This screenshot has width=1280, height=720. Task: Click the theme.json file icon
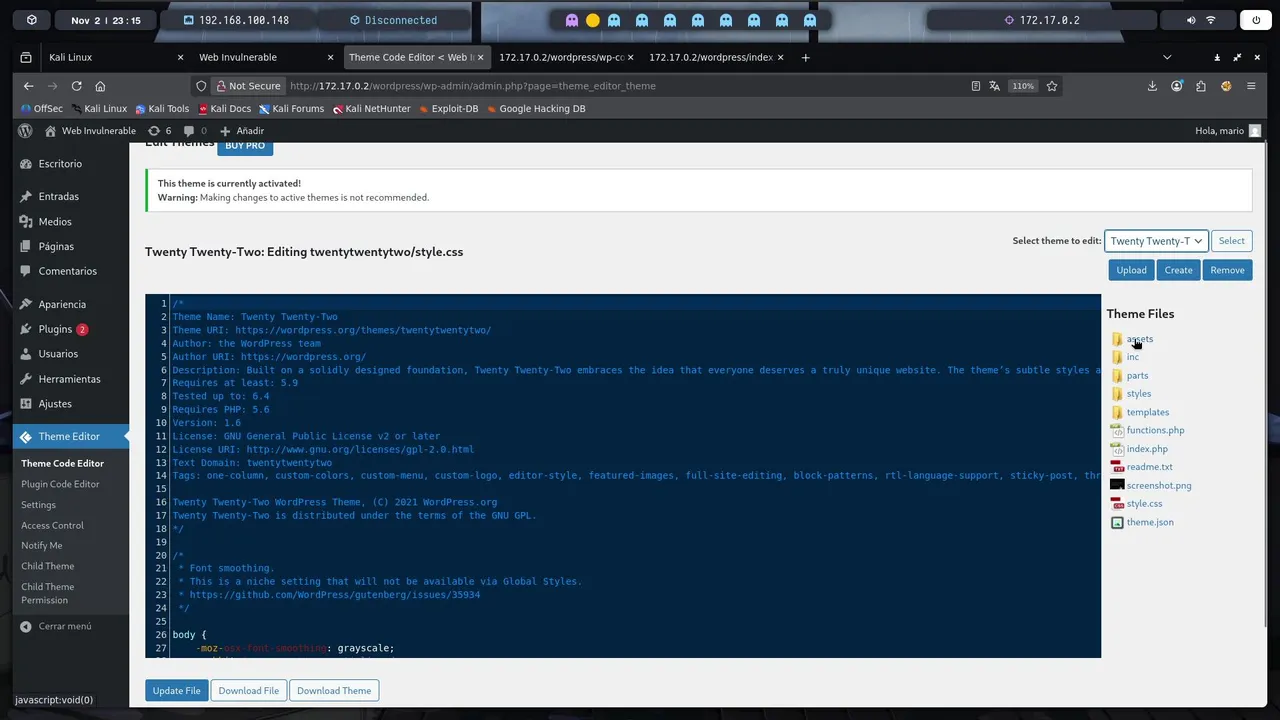tap(1117, 522)
